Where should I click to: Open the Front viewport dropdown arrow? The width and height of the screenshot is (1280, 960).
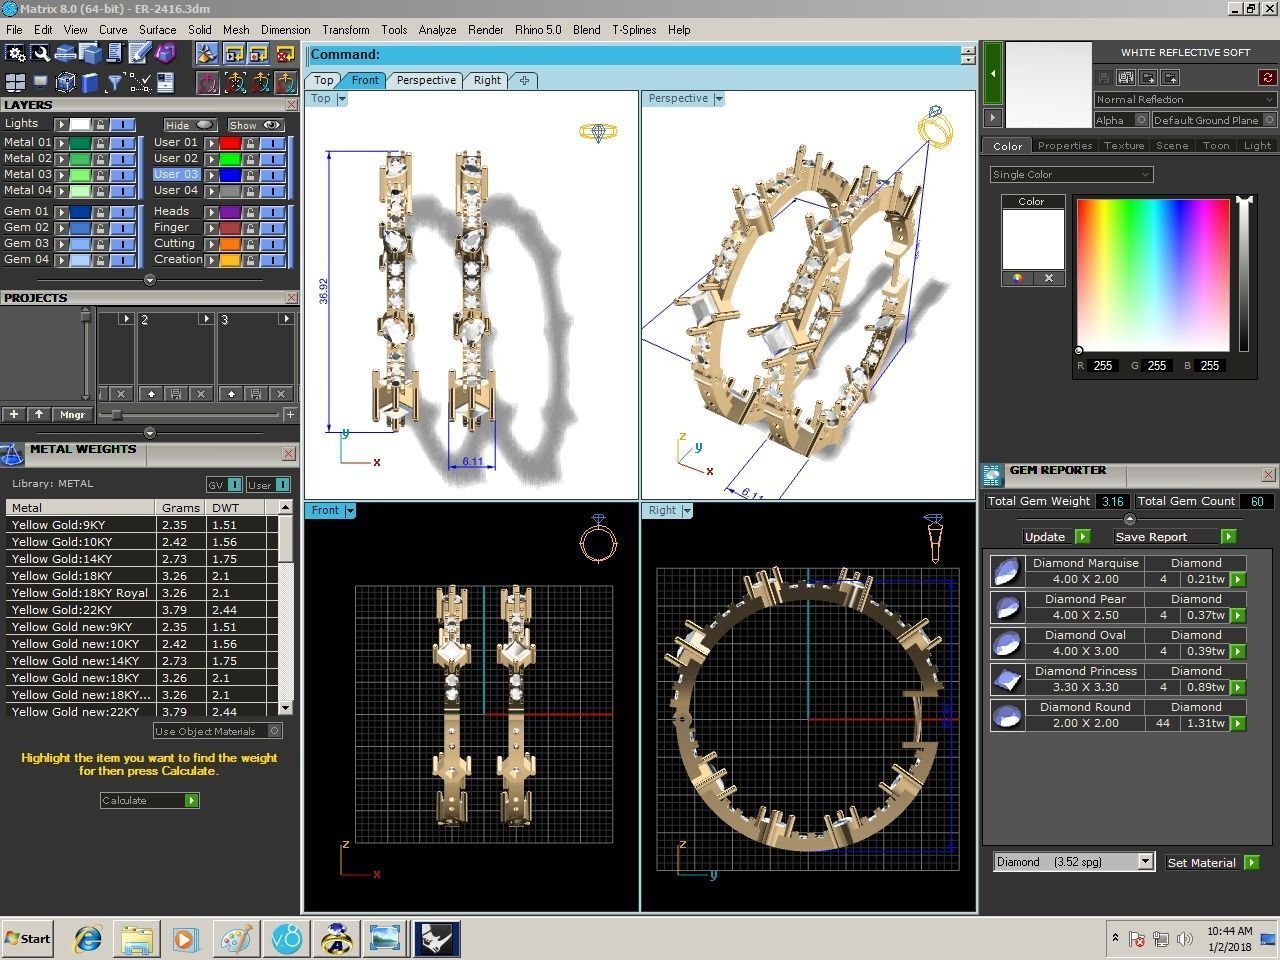[x=350, y=511]
